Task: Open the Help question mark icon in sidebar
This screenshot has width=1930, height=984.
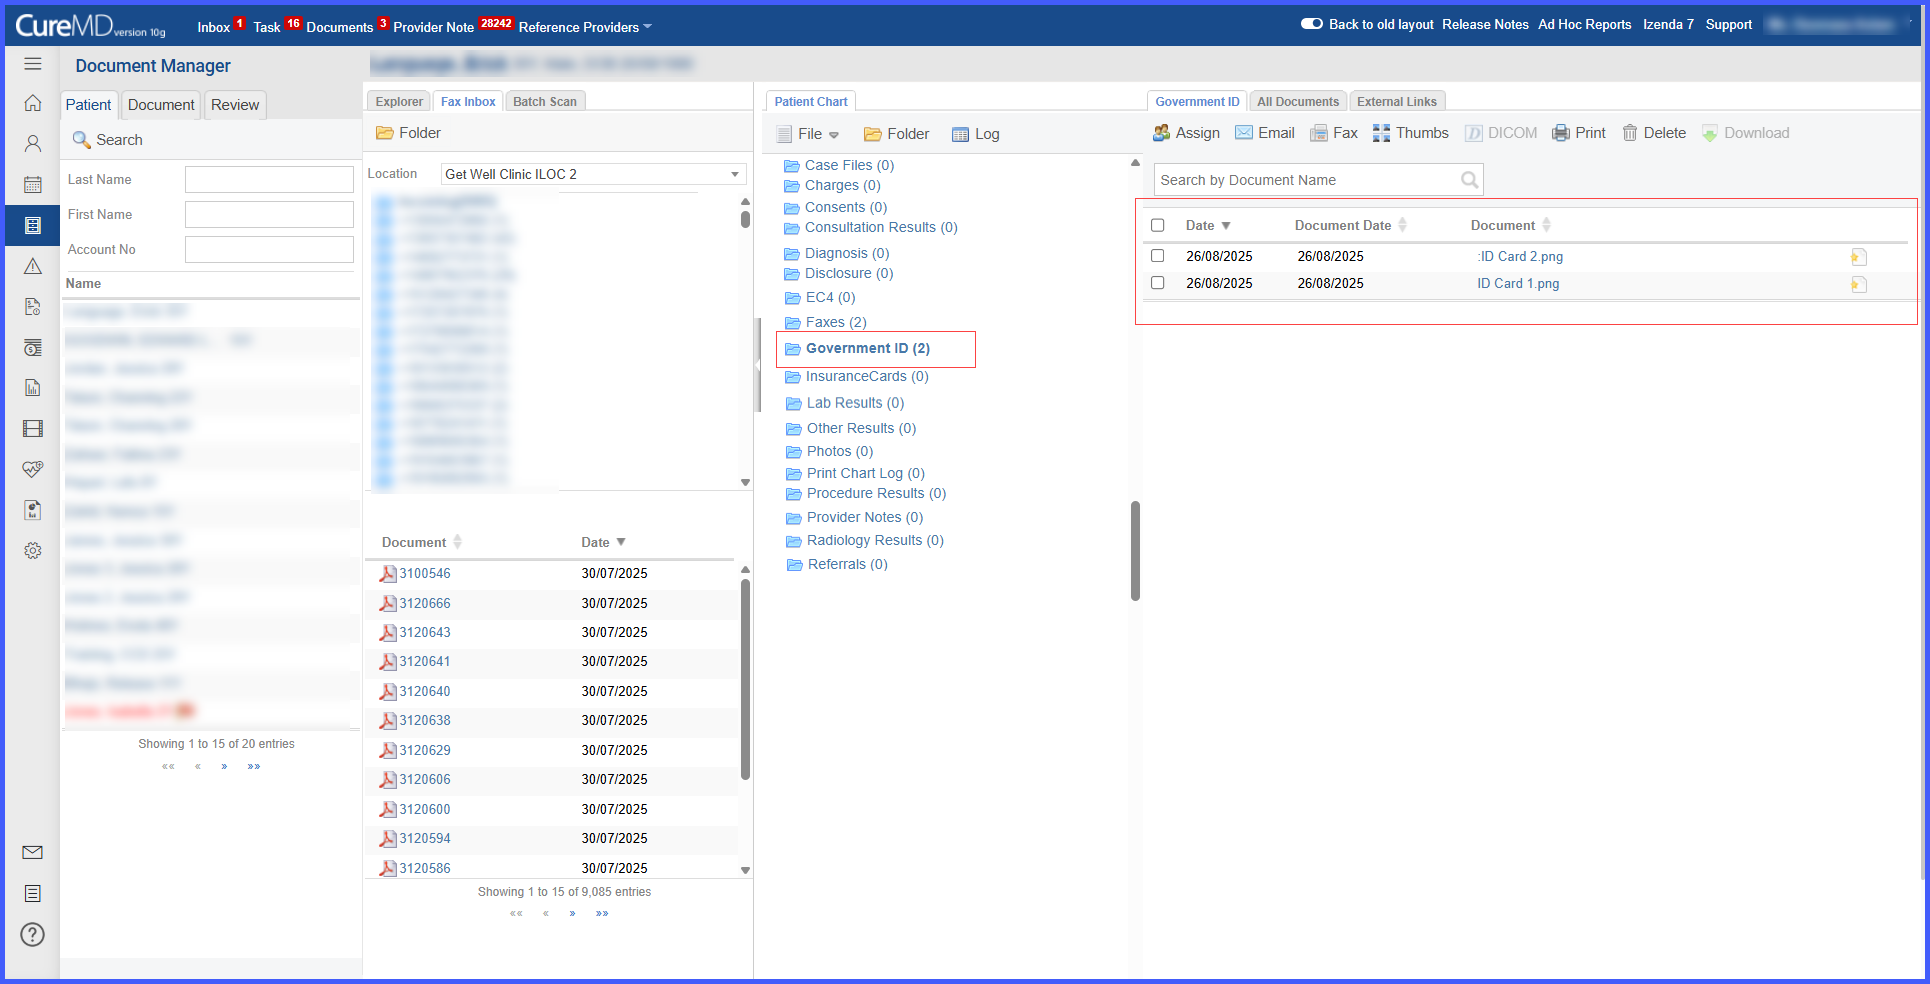Action: pyautogui.click(x=32, y=934)
